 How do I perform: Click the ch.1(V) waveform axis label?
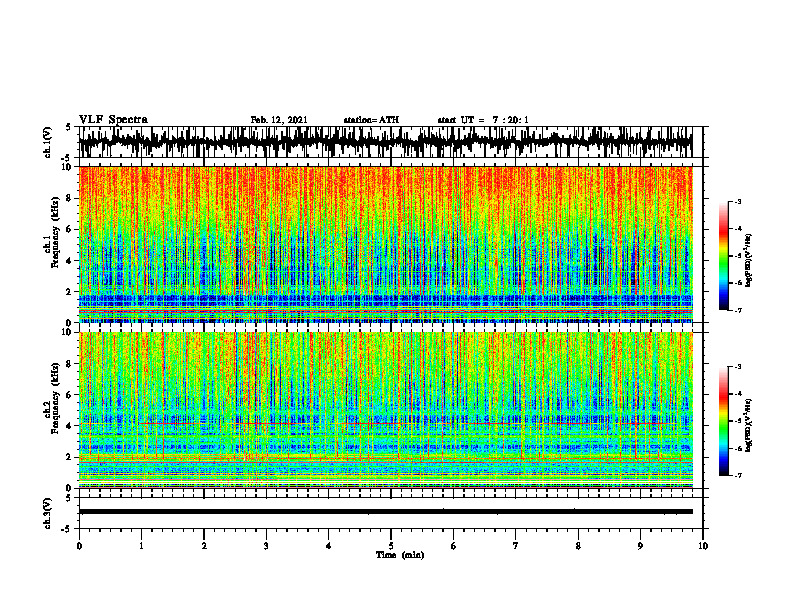(x=48, y=142)
